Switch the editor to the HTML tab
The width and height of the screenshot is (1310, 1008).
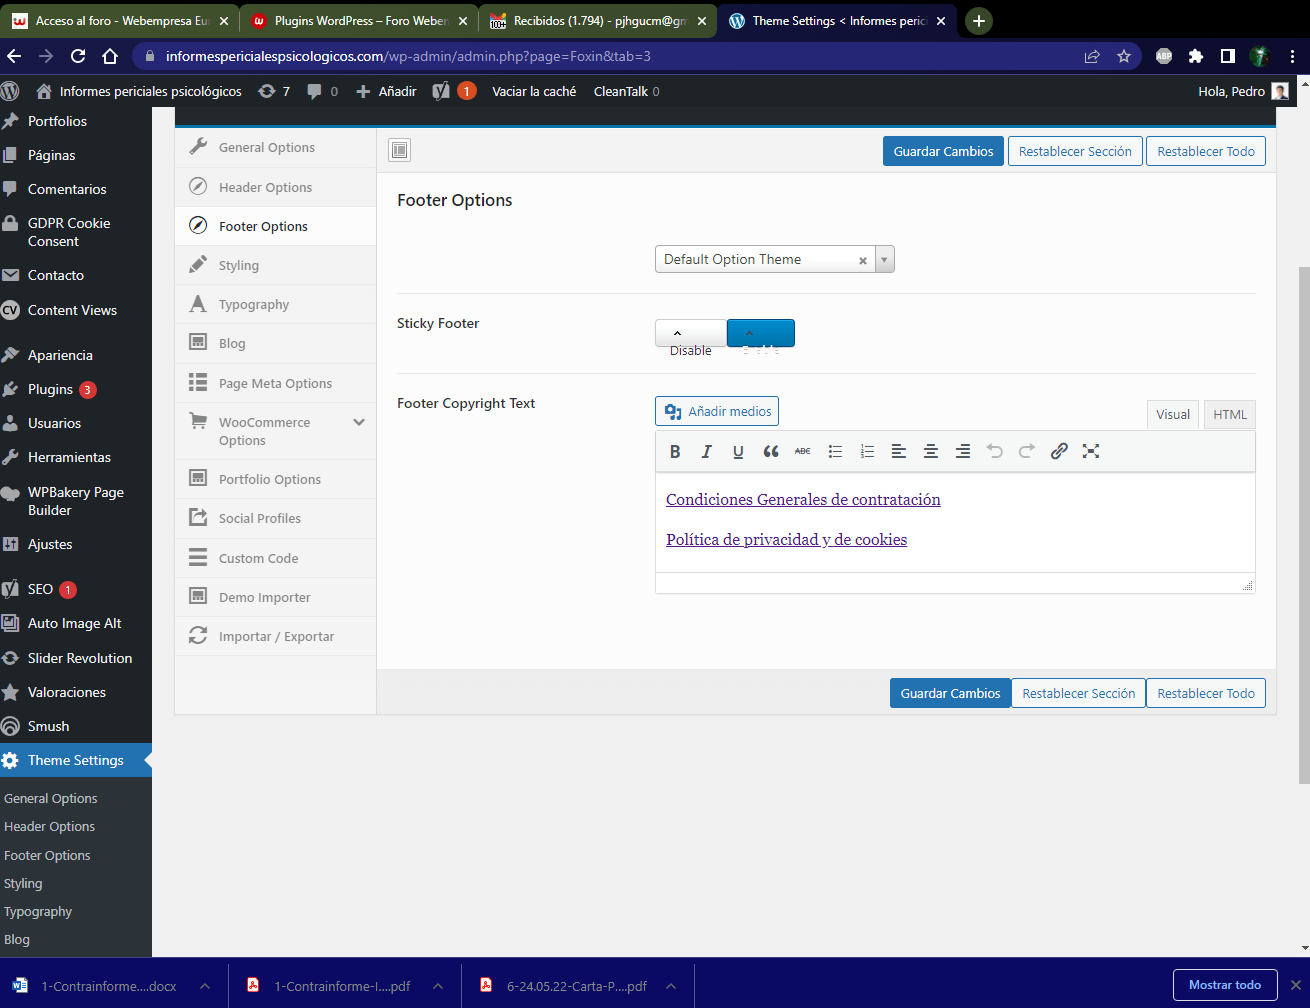tap(1230, 414)
